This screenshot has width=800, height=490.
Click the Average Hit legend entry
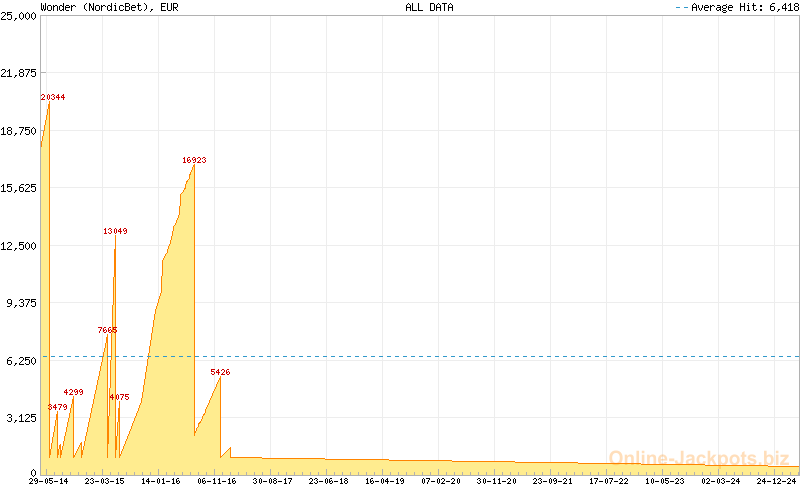736,7
